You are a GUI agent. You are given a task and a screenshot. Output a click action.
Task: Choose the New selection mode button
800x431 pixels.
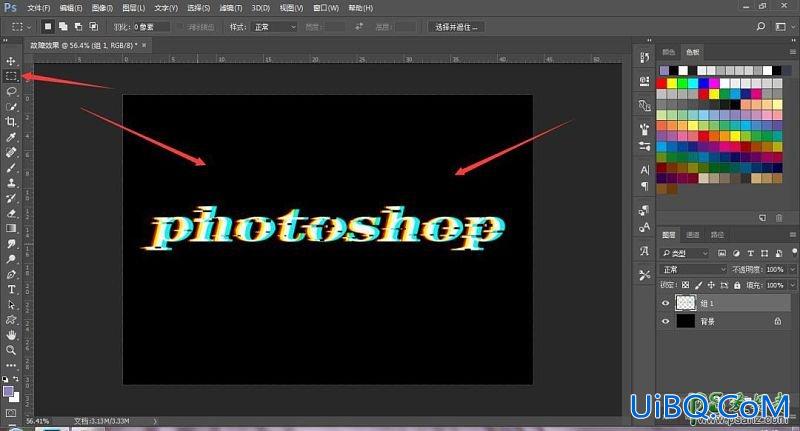point(47,27)
